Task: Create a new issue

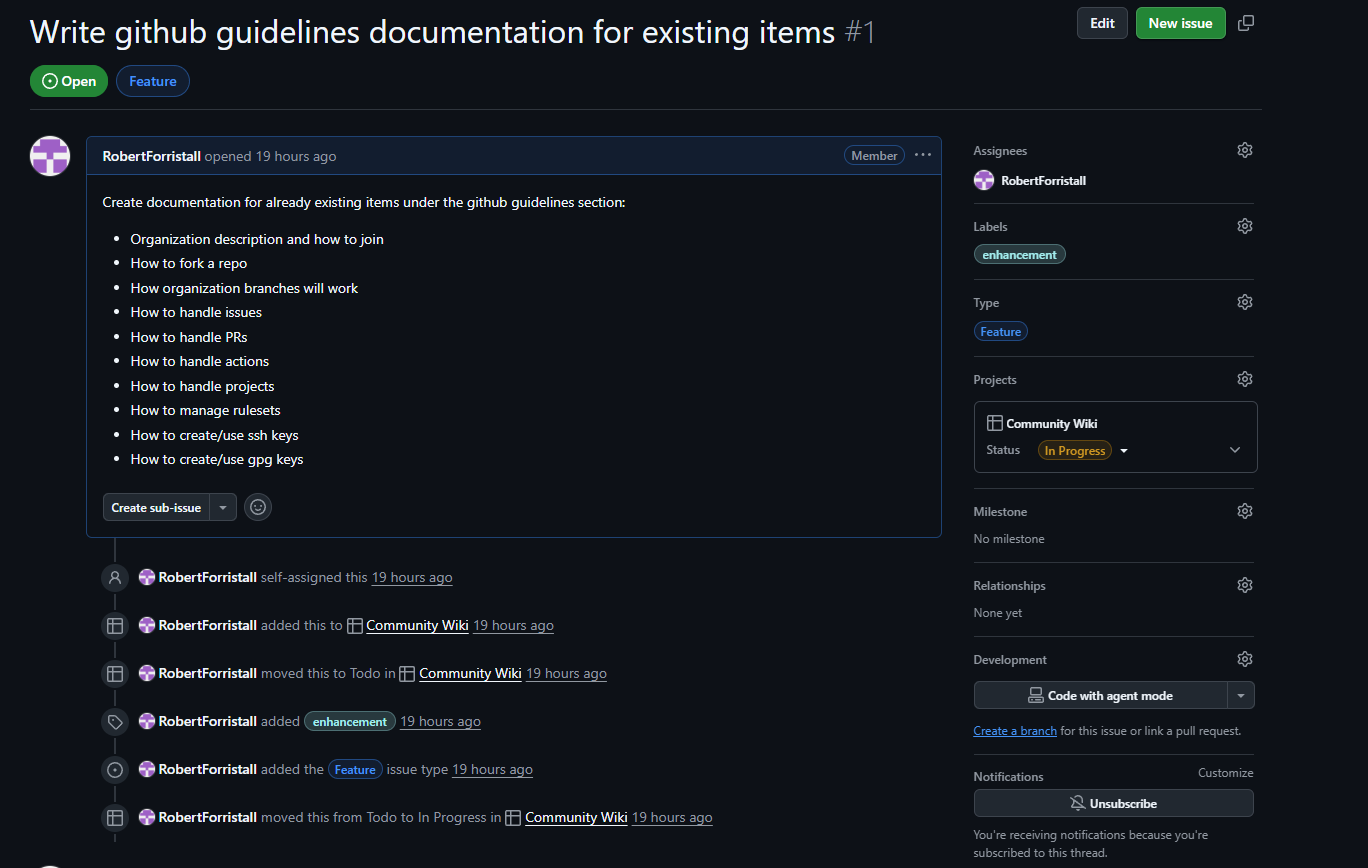Action: tap(1180, 22)
